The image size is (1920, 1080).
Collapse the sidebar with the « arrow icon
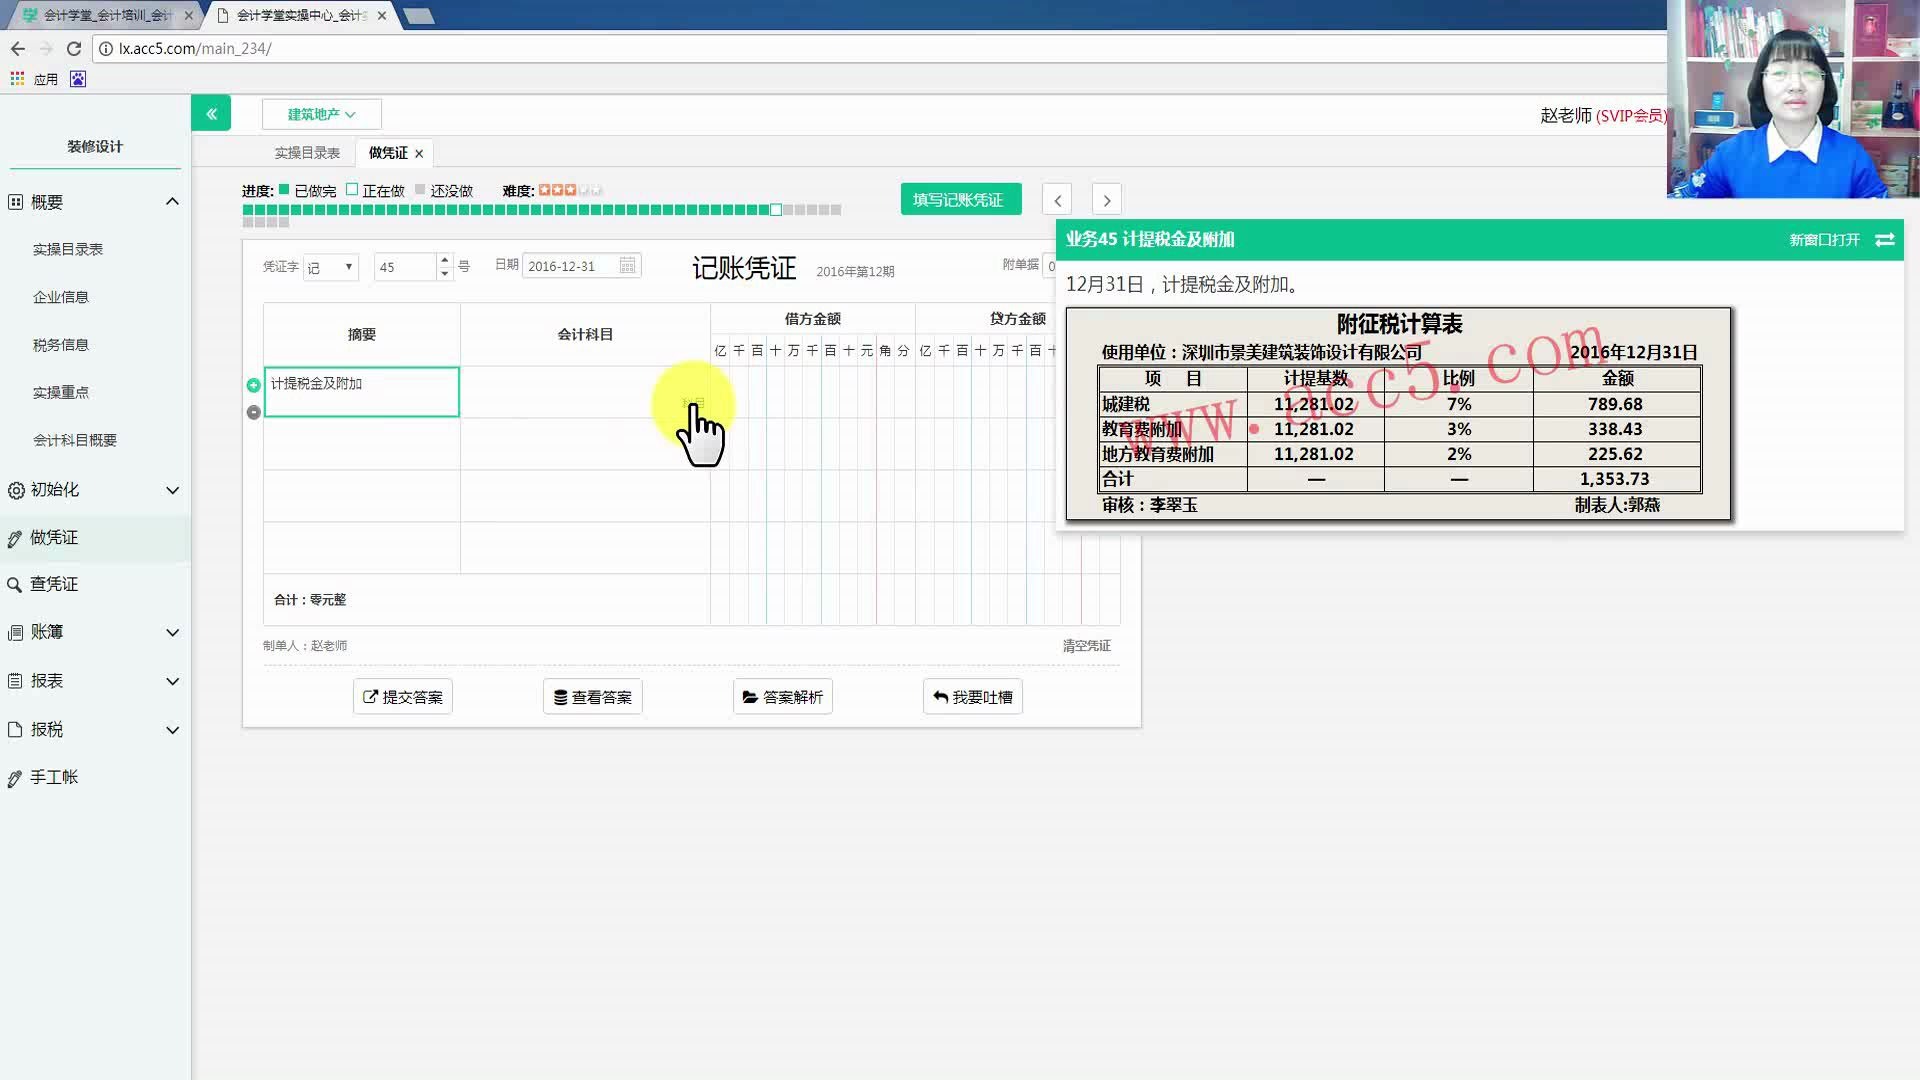tap(211, 112)
